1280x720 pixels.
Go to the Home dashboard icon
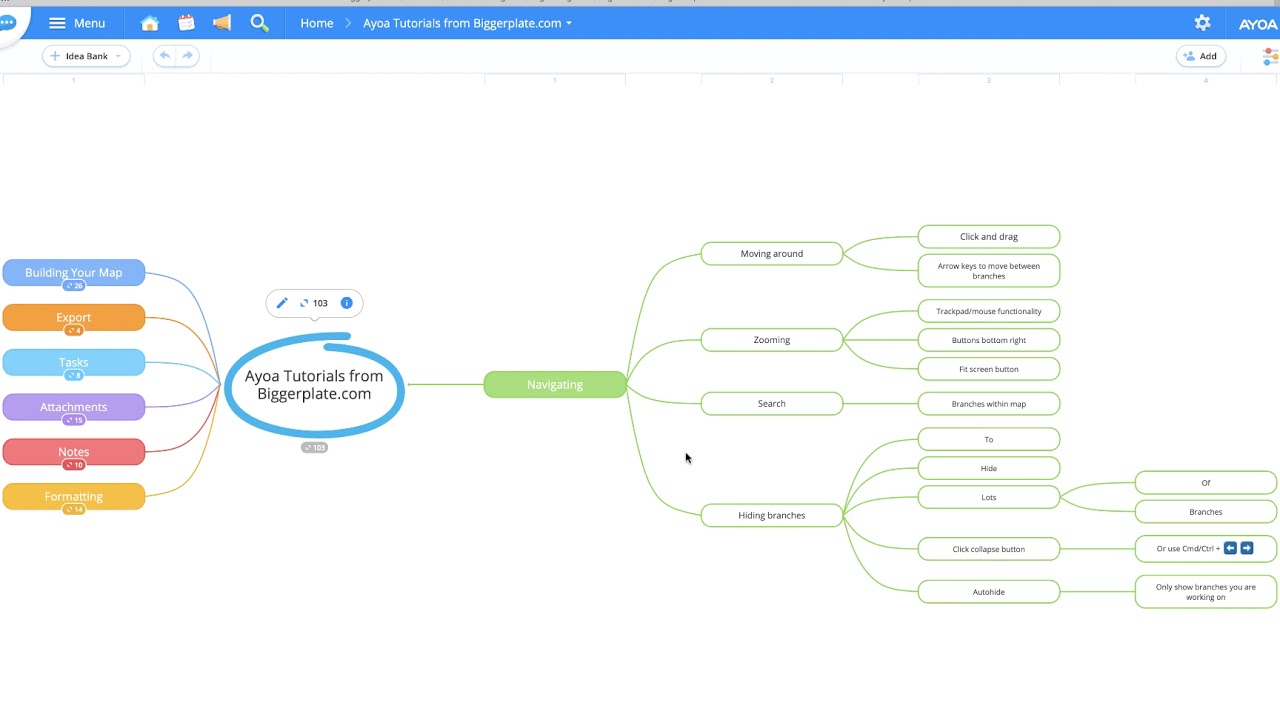[x=149, y=23]
